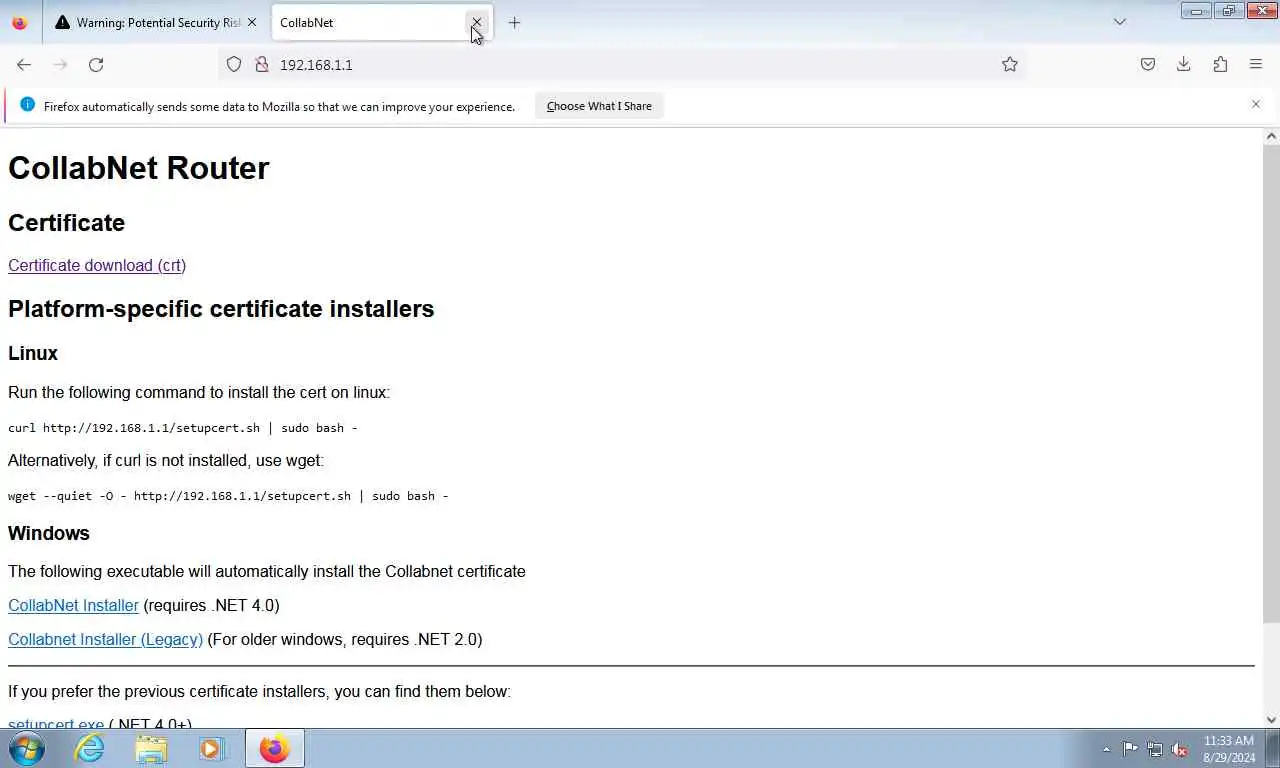Open Windows Explorer folder in taskbar
Image resolution: width=1280 pixels, height=768 pixels.
[151, 748]
